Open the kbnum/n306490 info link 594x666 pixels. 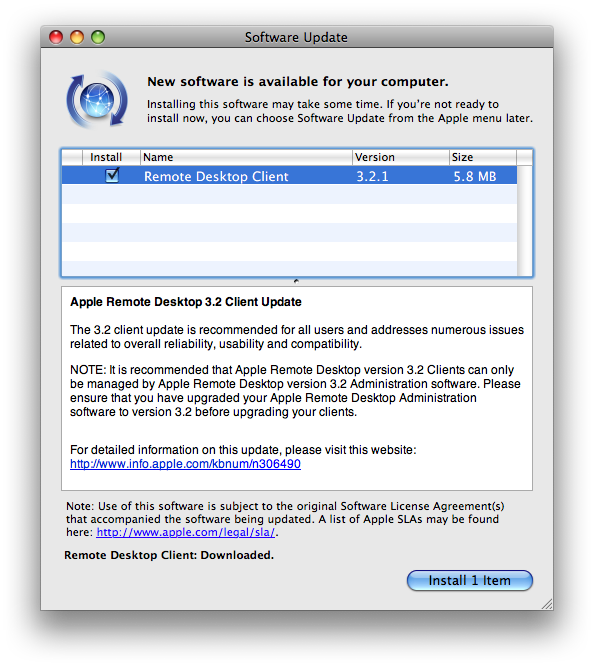[x=185, y=464]
